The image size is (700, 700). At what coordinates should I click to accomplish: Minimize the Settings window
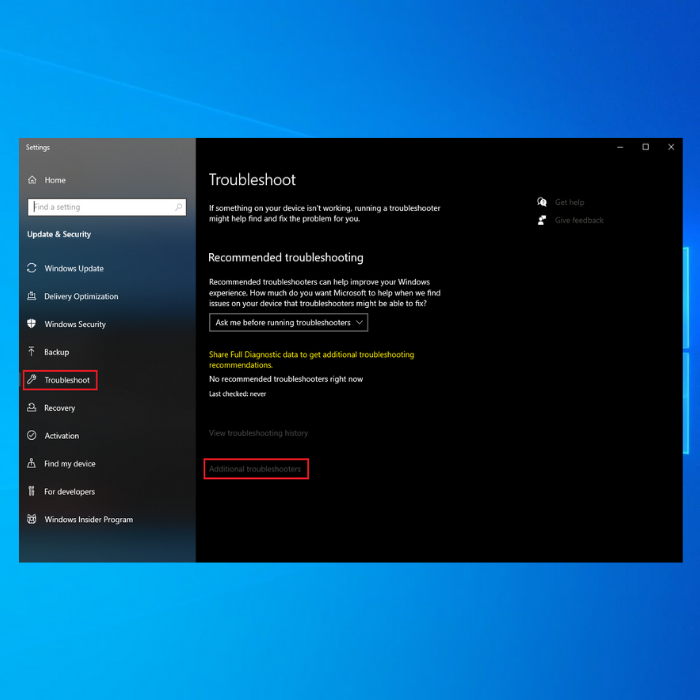620,147
